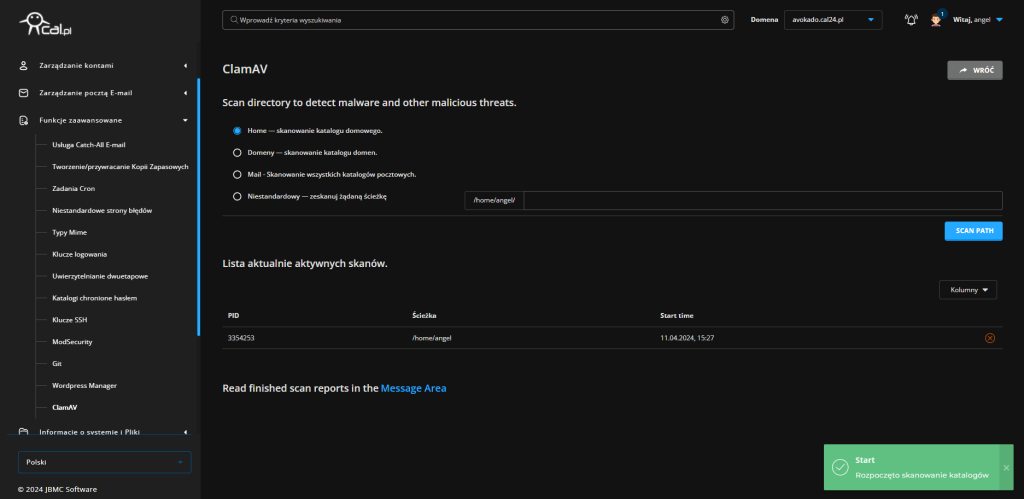Click the folder icon for Informacje o systemie

pyautogui.click(x=24, y=431)
